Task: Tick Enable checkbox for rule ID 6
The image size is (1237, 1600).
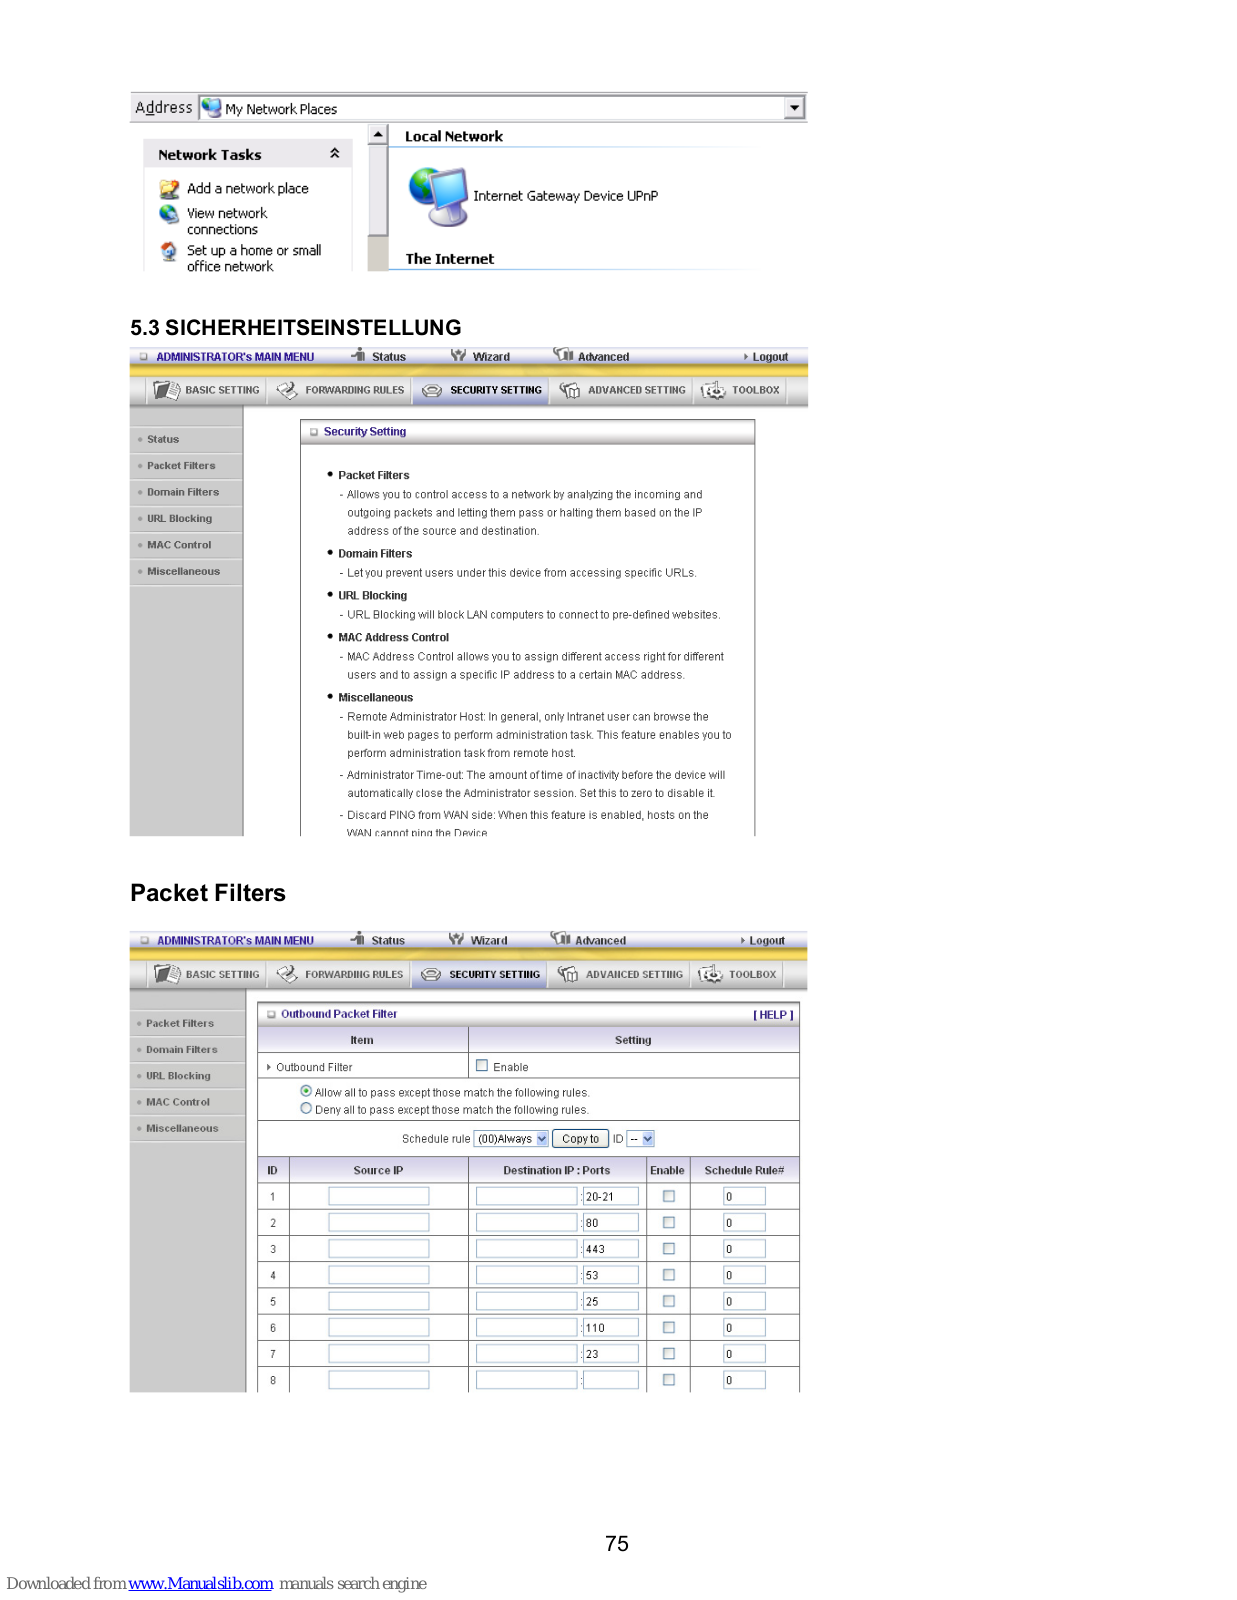Action: point(669,1327)
